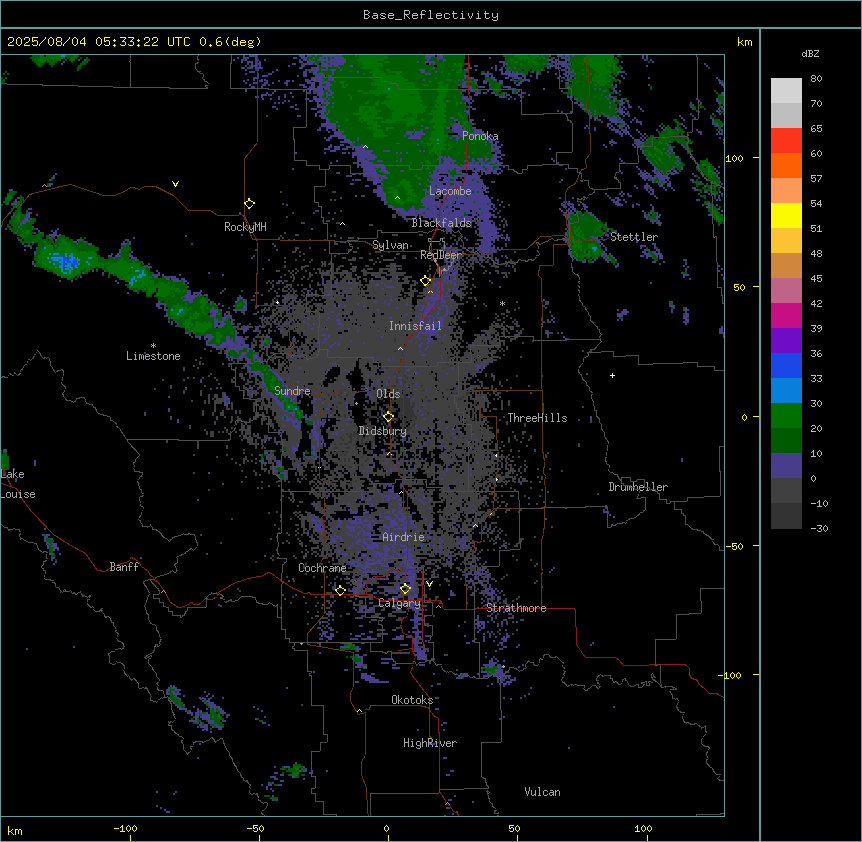Select the blue 36 dBZ legend swatch
This screenshot has height=842, width=862.
click(x=786, y=365)
